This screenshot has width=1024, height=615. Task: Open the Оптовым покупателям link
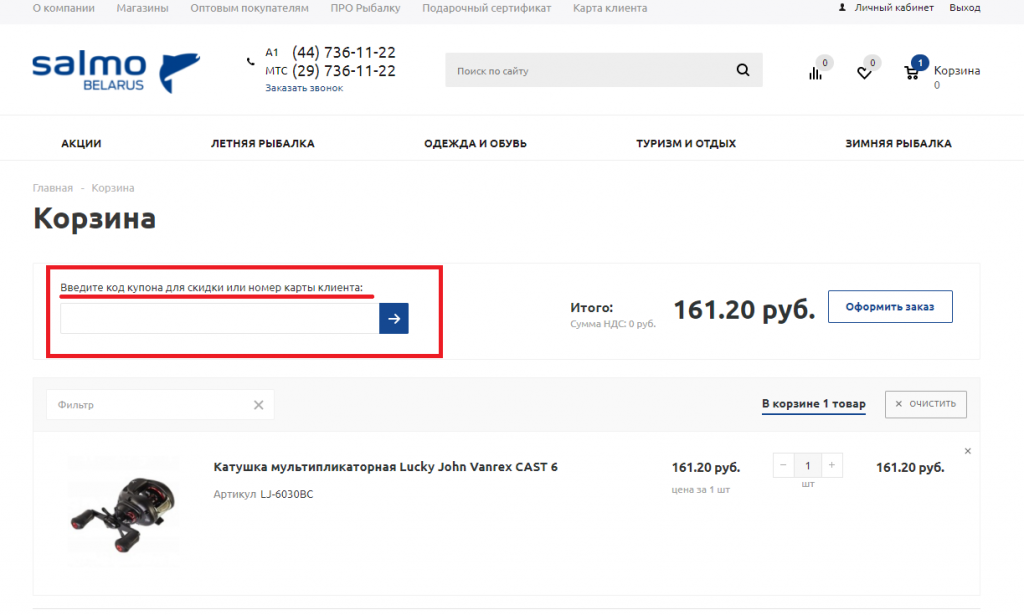coord(249,8)
